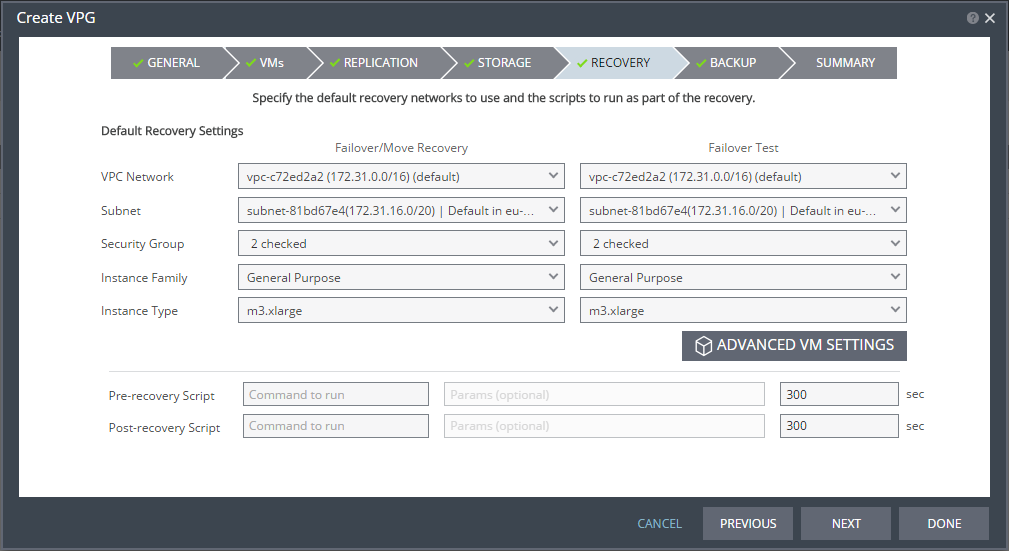Focus Post-recovery Script command field

[336, 426]
